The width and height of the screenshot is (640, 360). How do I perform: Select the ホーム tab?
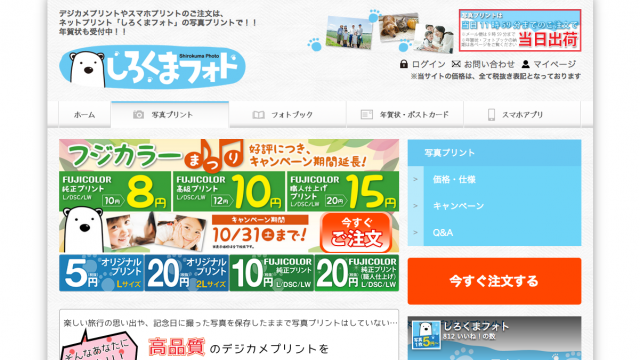click(84, 115)
